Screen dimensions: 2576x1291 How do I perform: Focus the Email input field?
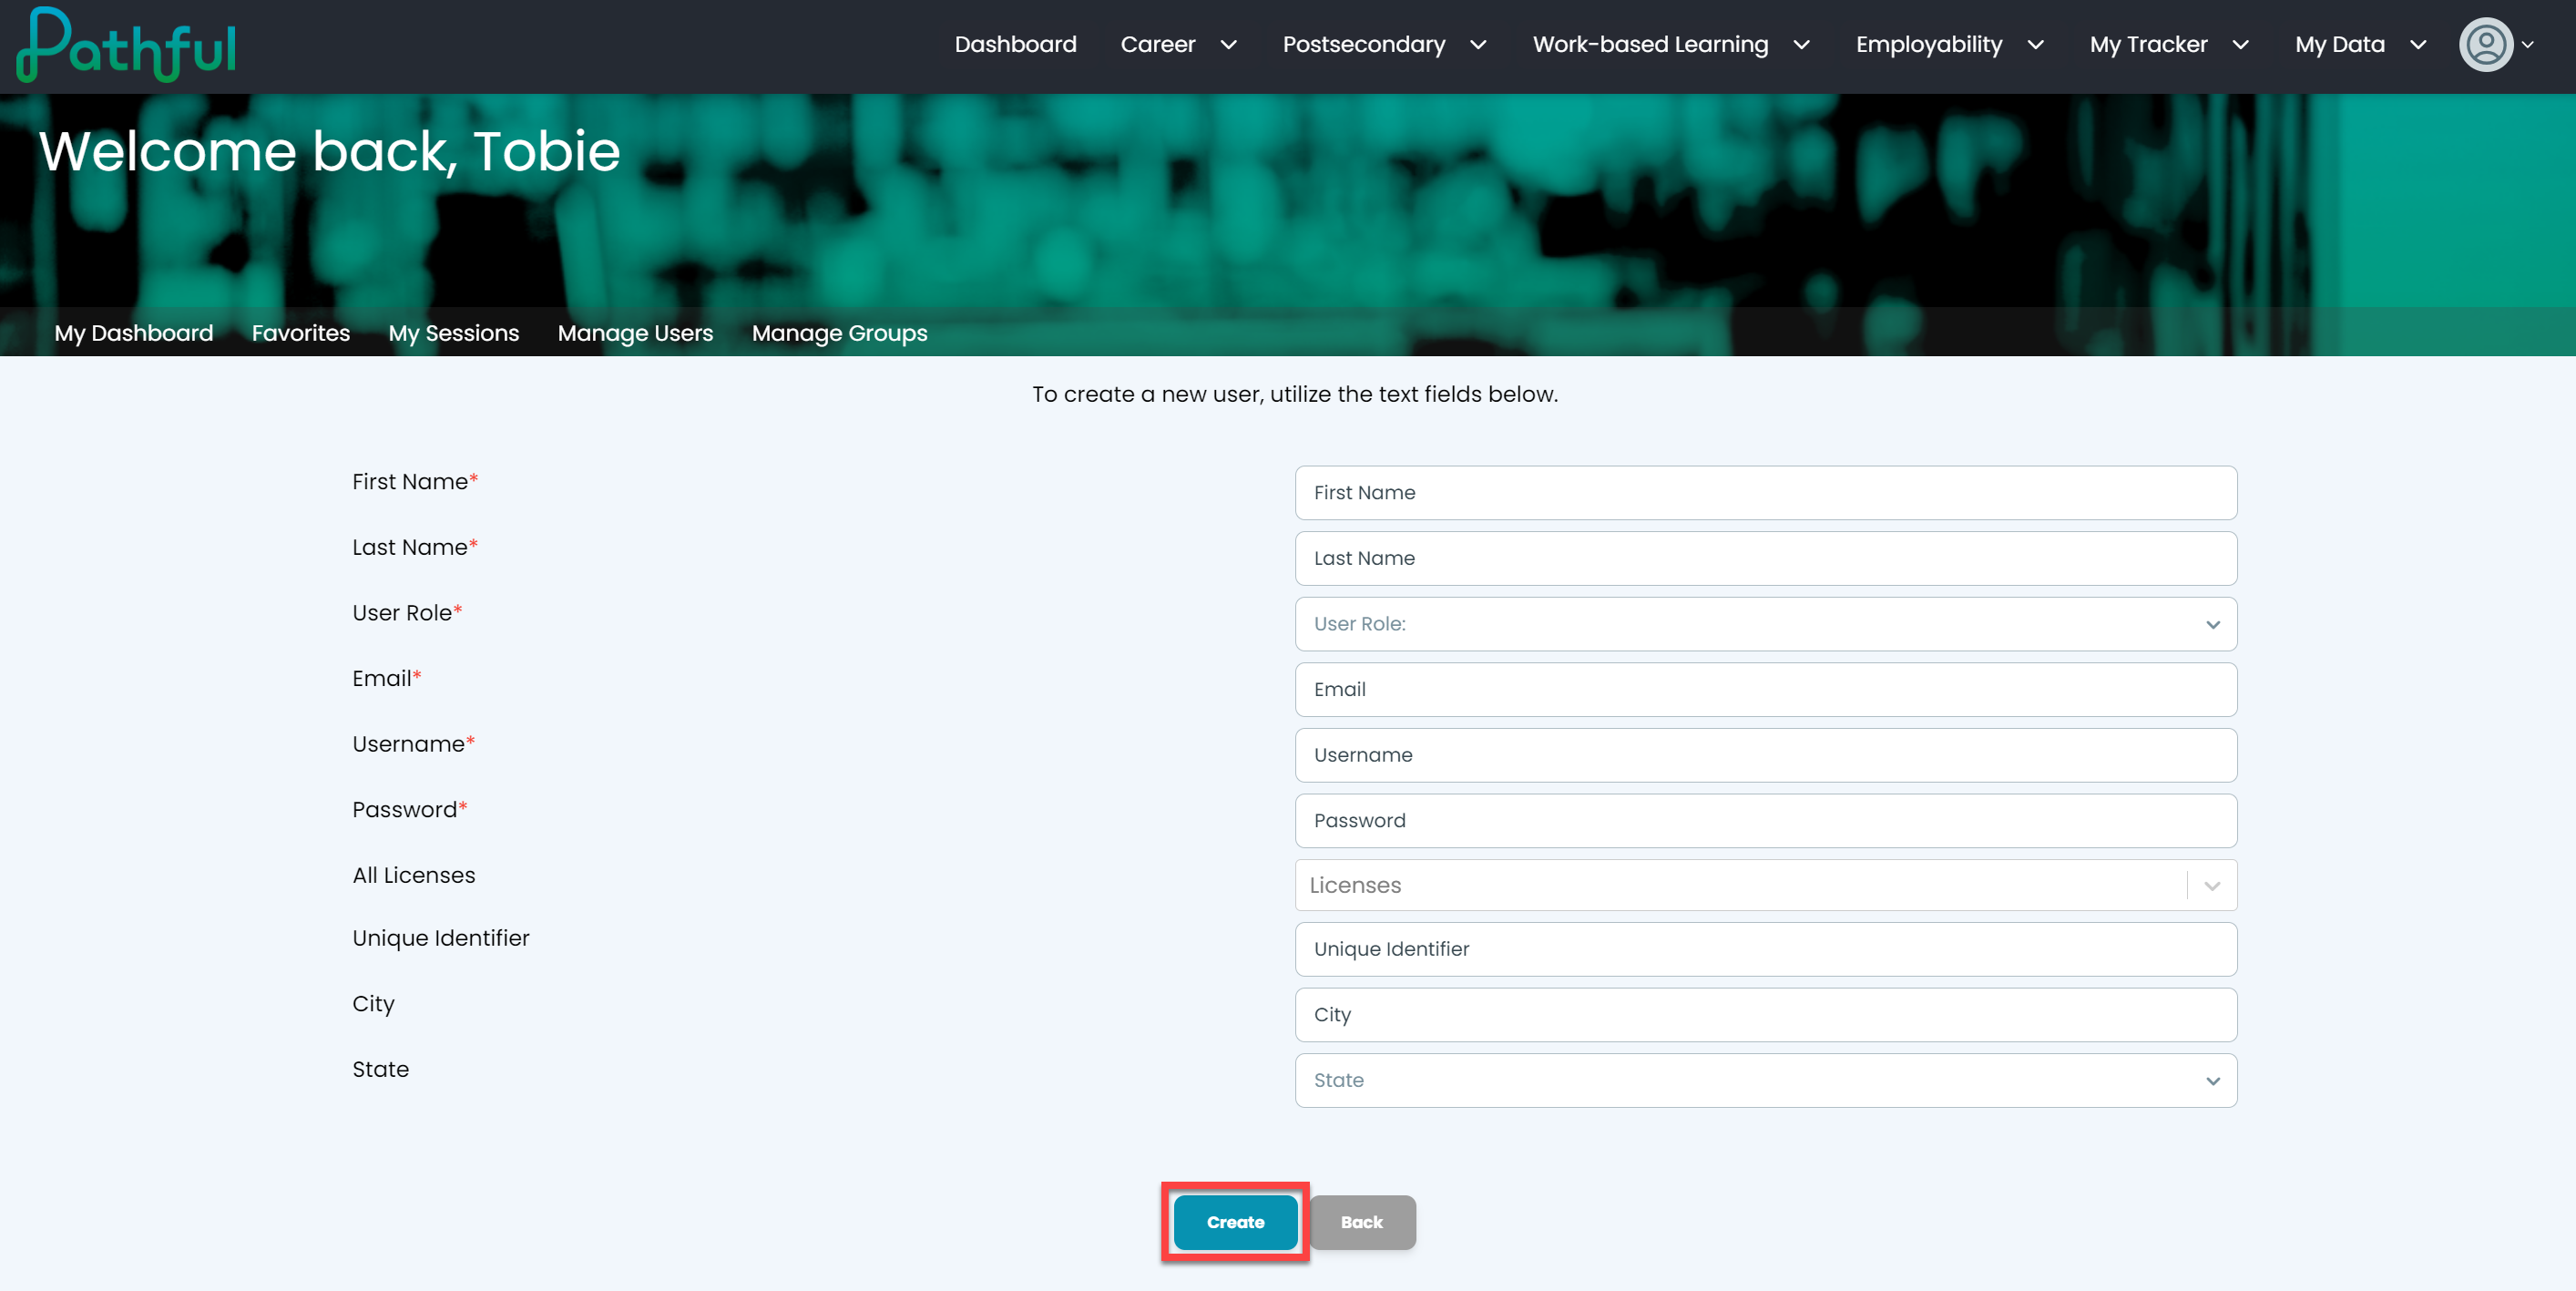pos(1766,690)
